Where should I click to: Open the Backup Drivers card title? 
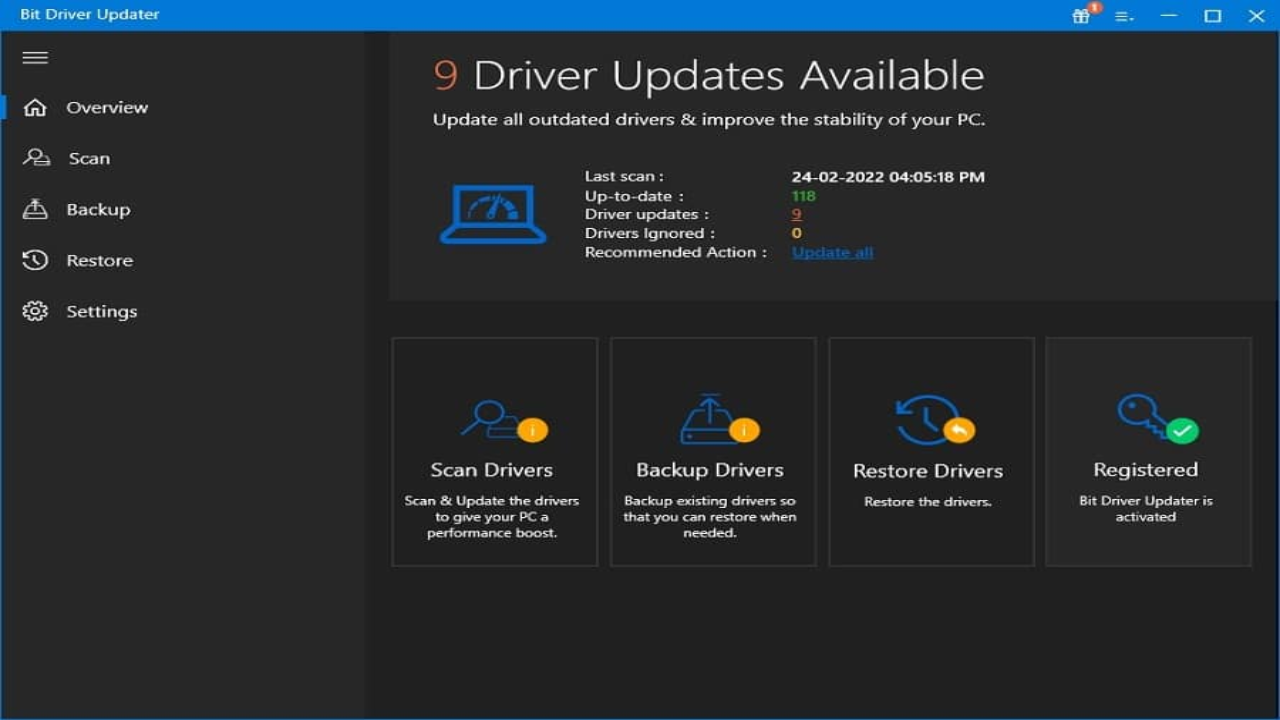tap(710, 470)
